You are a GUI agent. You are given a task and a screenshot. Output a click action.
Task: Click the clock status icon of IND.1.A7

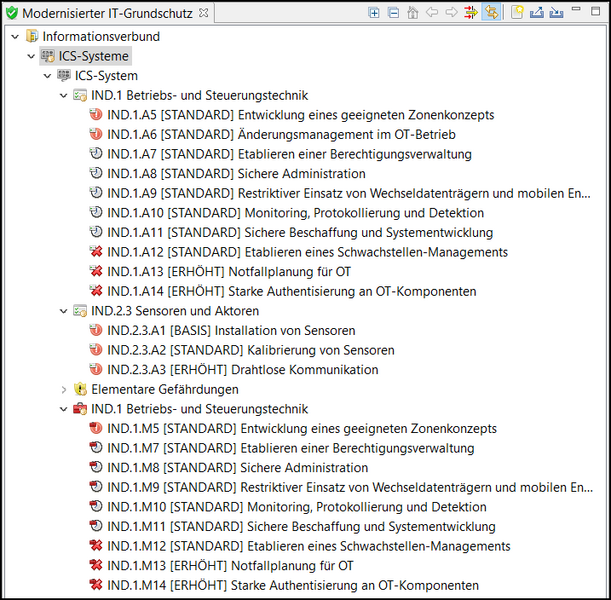pos(96,154)
